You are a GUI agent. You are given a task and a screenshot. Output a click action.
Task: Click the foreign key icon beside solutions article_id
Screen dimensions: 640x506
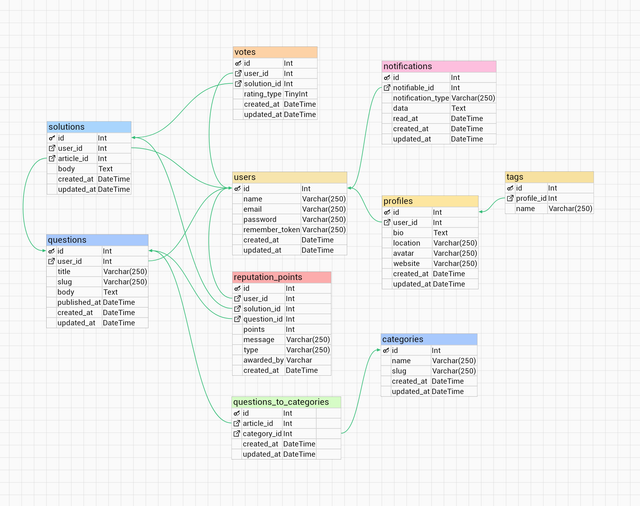click(x=52, y=158)
